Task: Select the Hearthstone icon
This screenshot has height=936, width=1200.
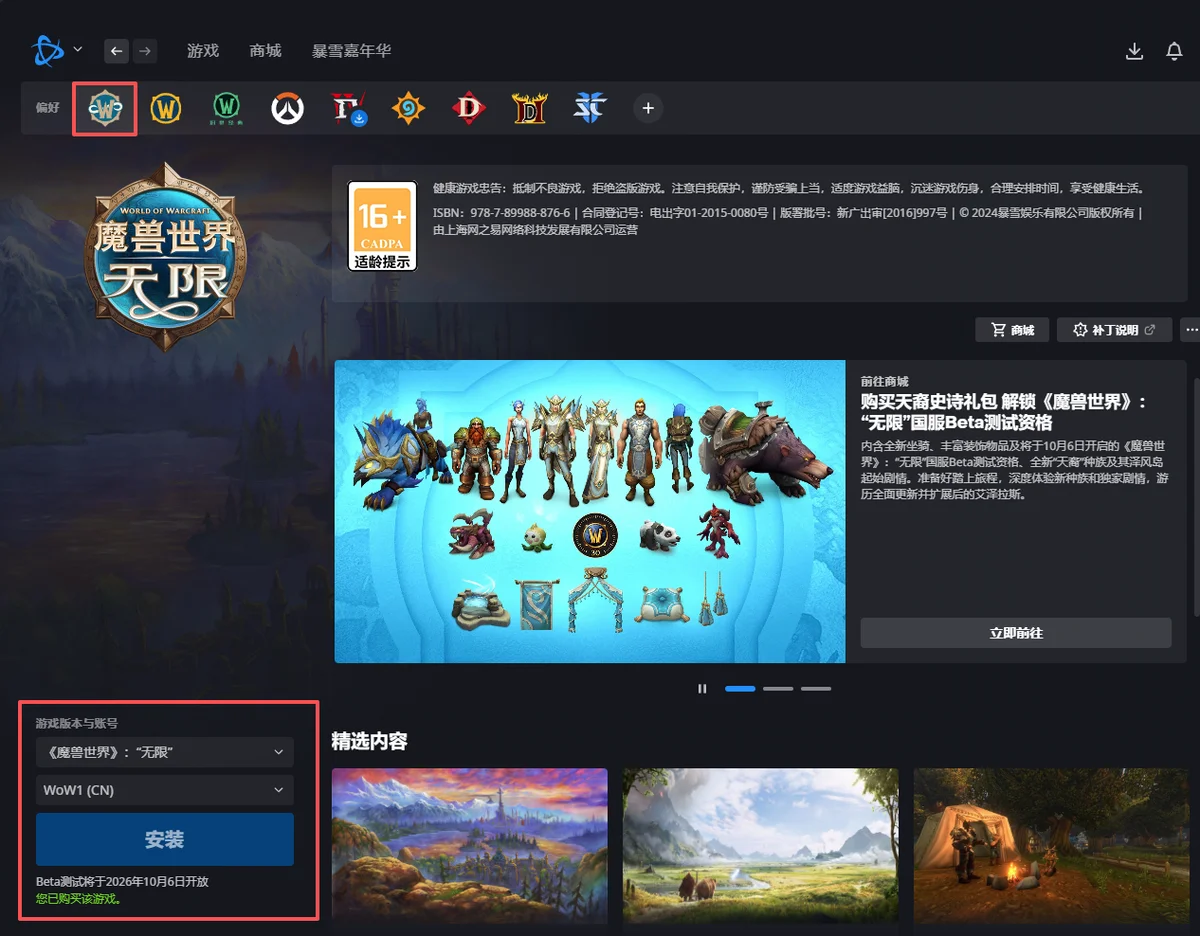Action: point(408,108)
